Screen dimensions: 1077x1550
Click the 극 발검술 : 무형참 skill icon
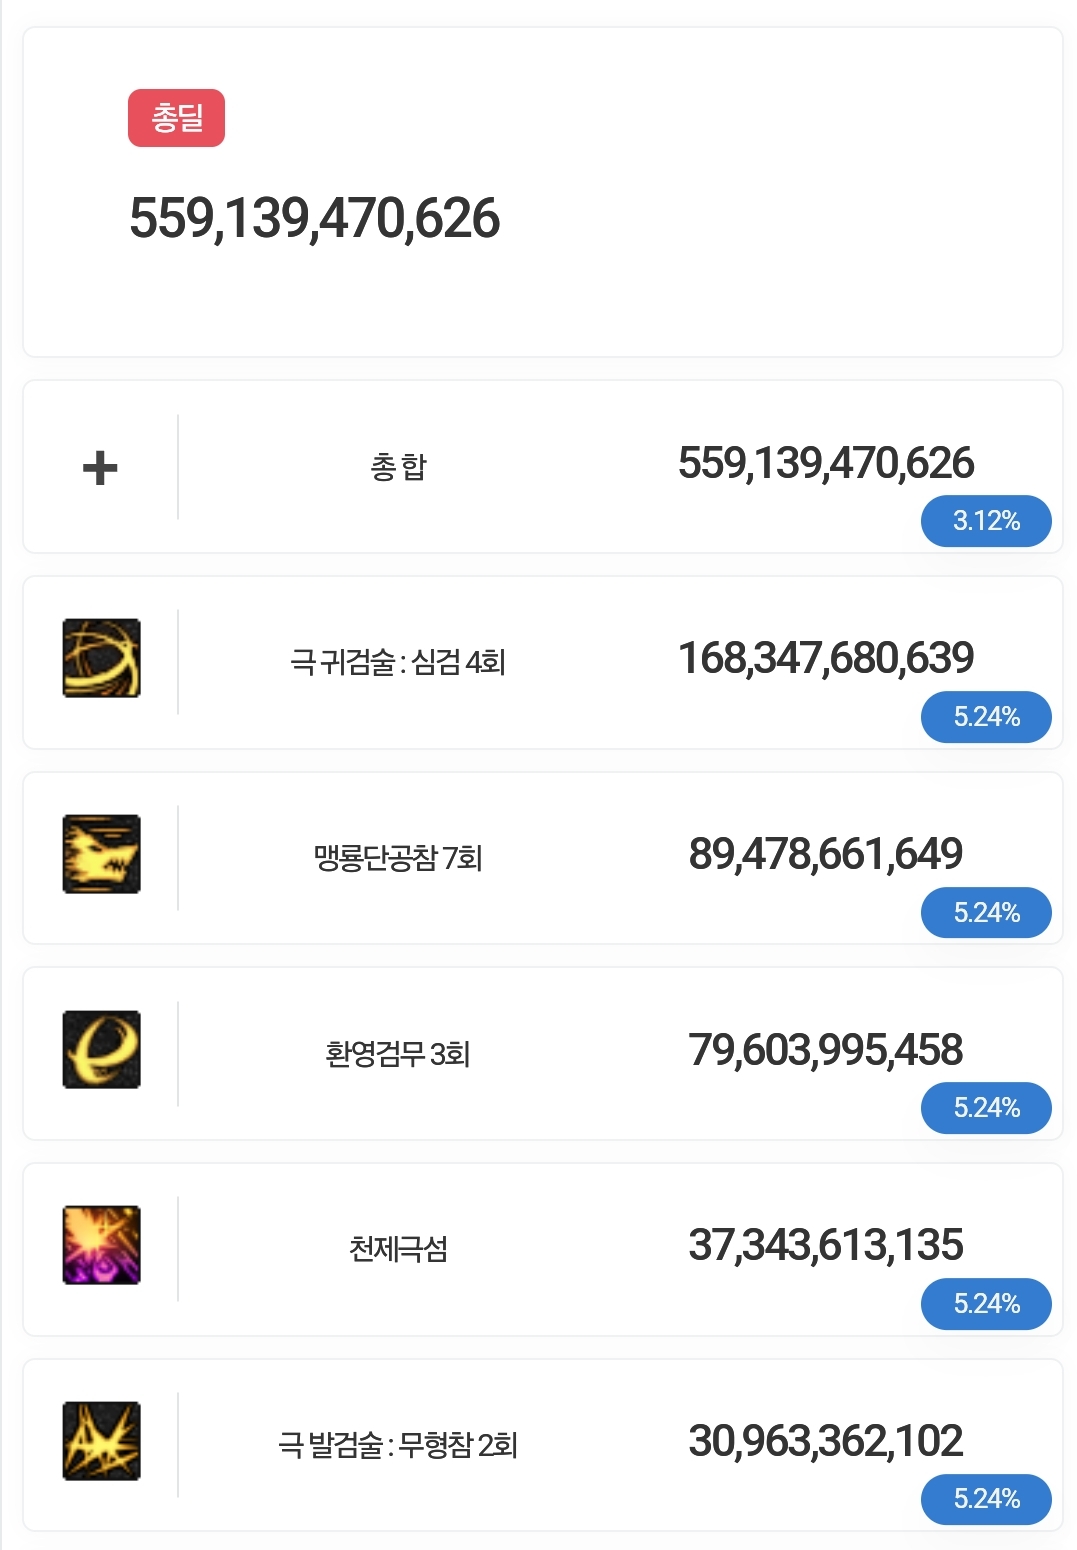[101, 1441]
